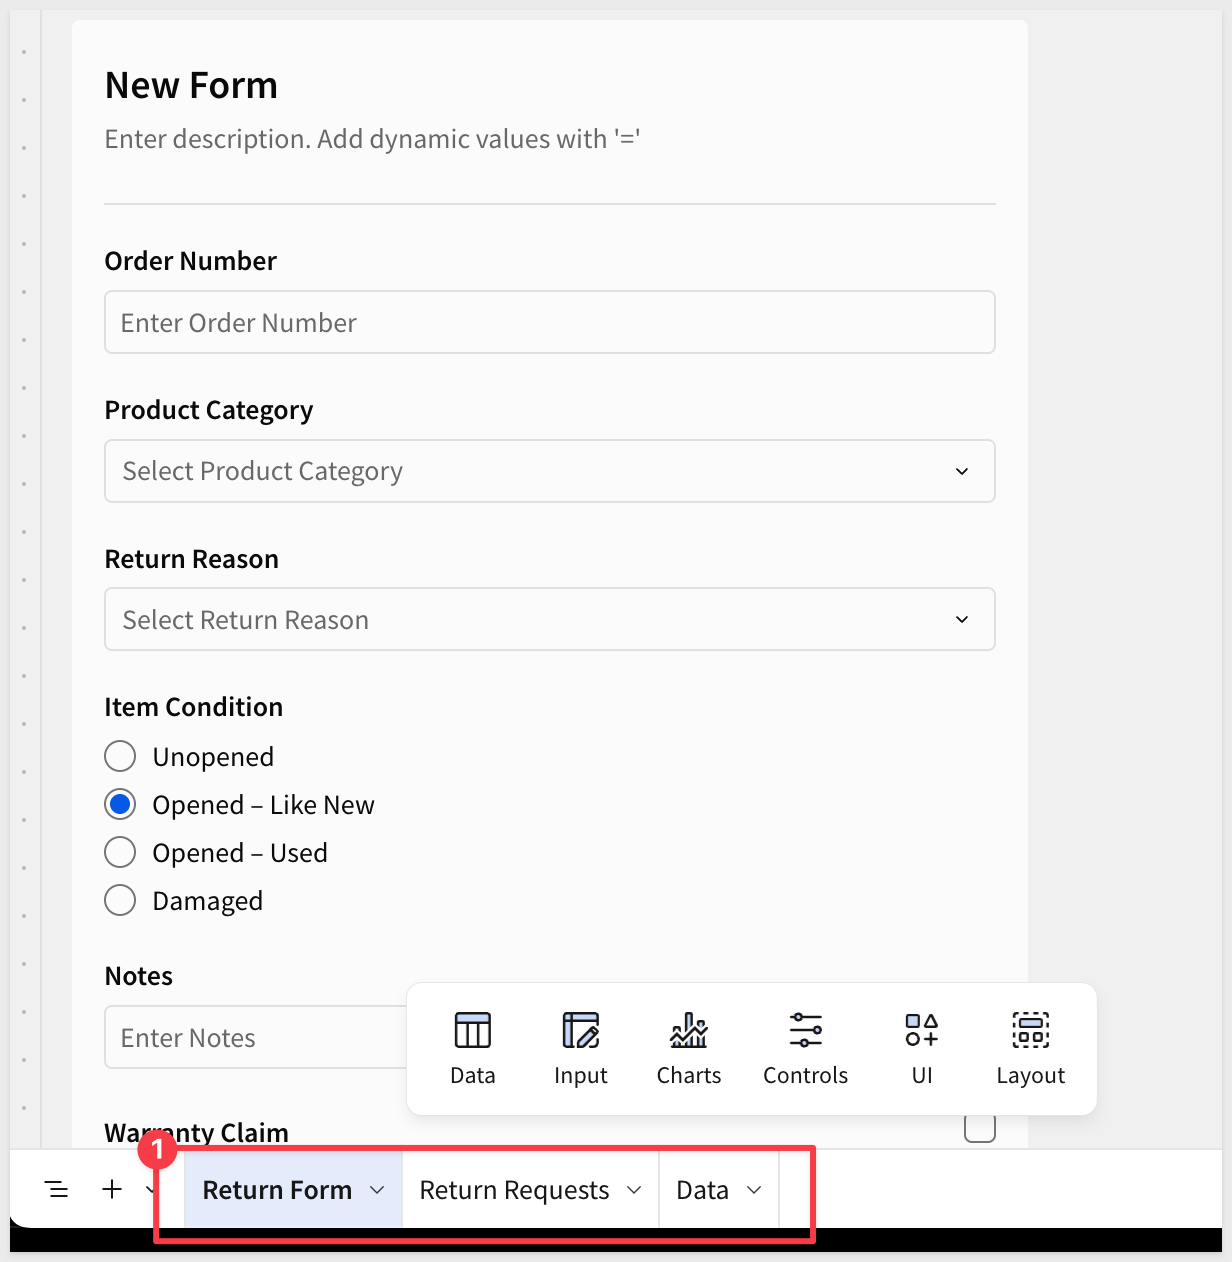The image size is (1232, 1262).
Task: Click the New Form title text
Action: 191,86
